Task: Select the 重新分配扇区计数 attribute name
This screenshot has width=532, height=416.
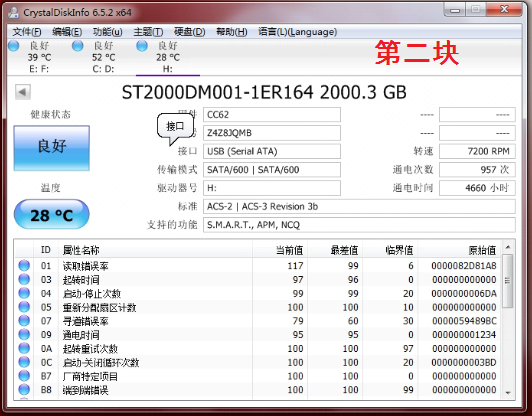Action: tap(99, 307)
